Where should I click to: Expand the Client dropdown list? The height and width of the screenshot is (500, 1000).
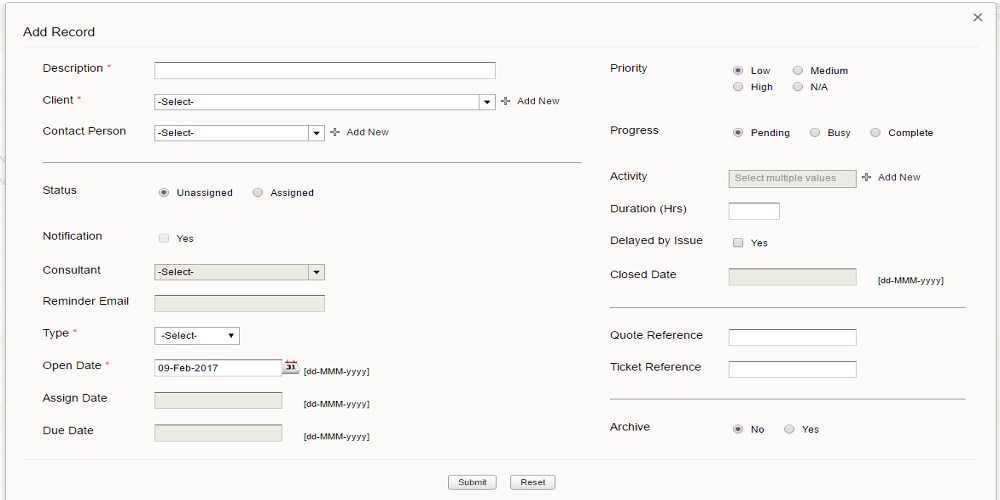pos(487,102)
